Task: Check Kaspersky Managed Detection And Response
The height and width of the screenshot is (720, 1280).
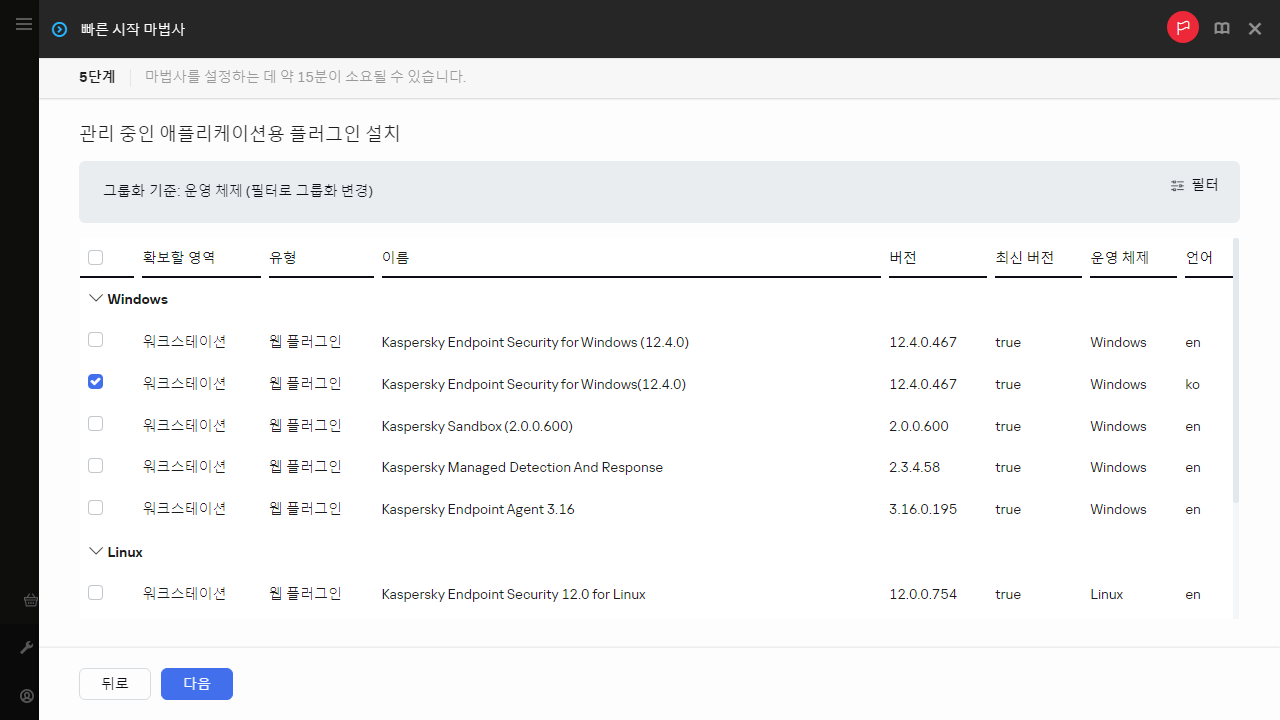Action: pos(95,465)
